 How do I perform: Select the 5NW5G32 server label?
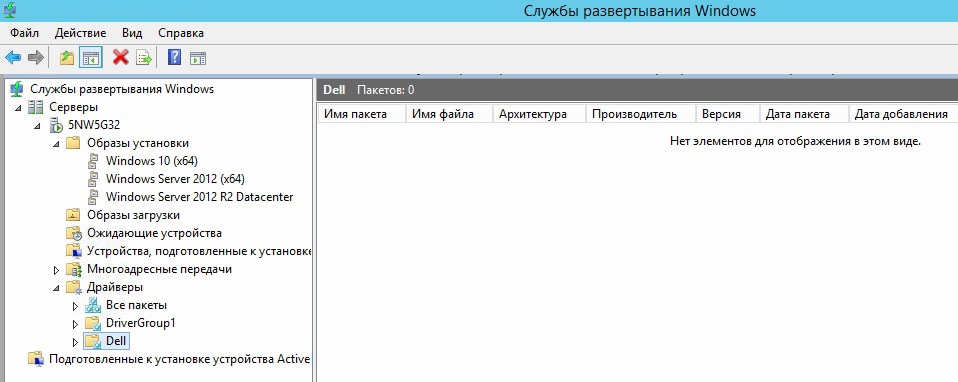[x=93, y=125]
